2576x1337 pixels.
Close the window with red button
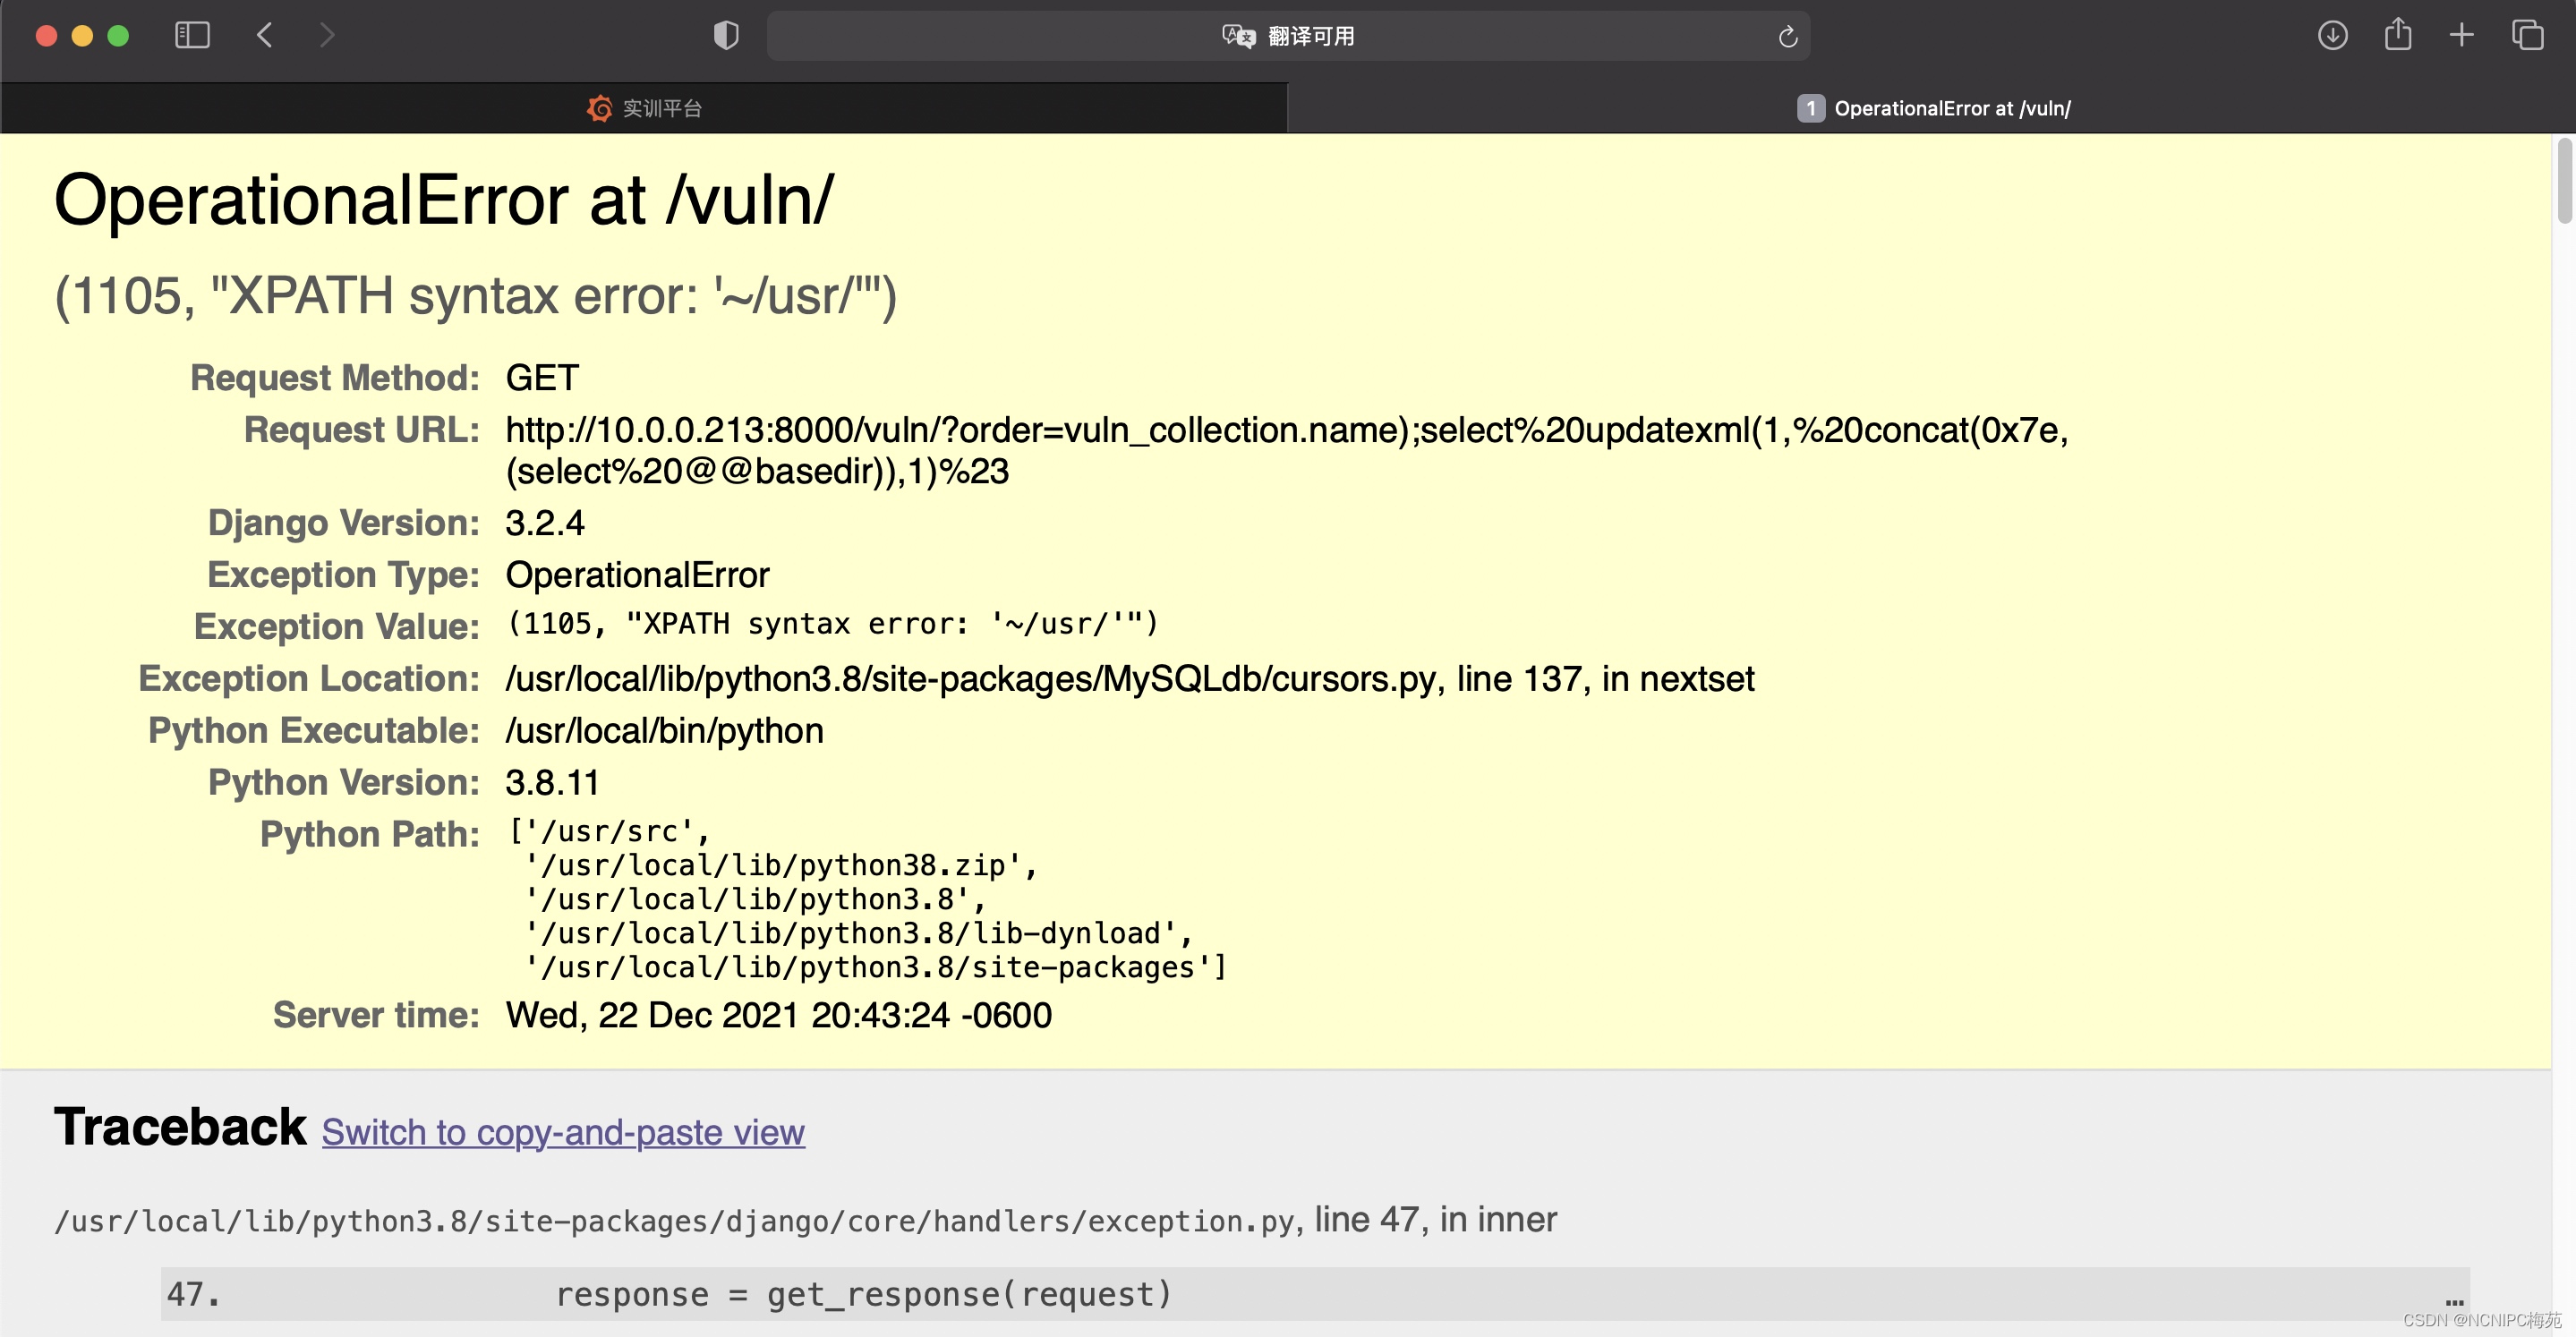46,36
